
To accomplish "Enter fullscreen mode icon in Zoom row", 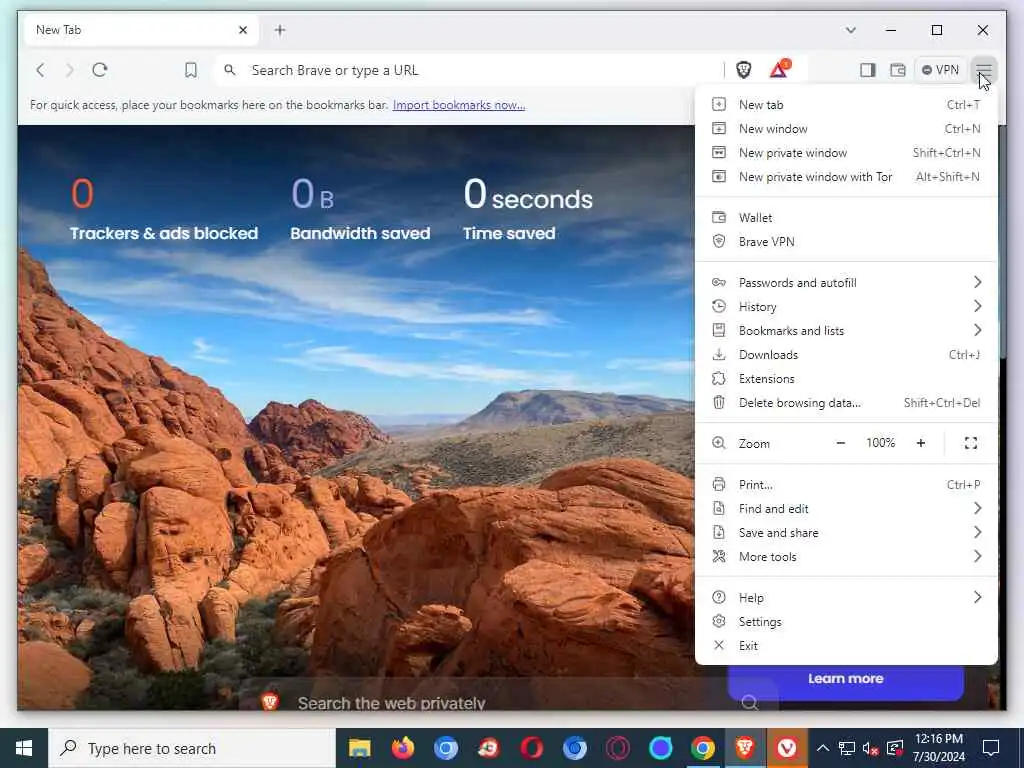I will click(970, 443).
